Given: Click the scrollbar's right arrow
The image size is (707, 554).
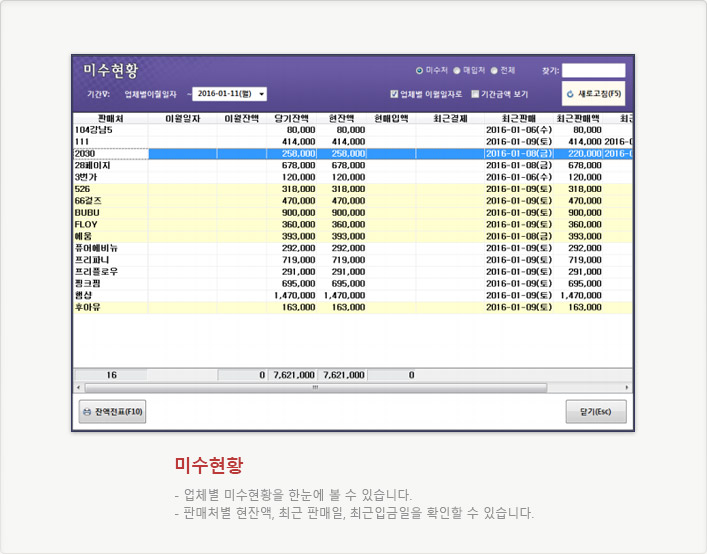Looking at the screenshot, I should (x=627, y=387).
